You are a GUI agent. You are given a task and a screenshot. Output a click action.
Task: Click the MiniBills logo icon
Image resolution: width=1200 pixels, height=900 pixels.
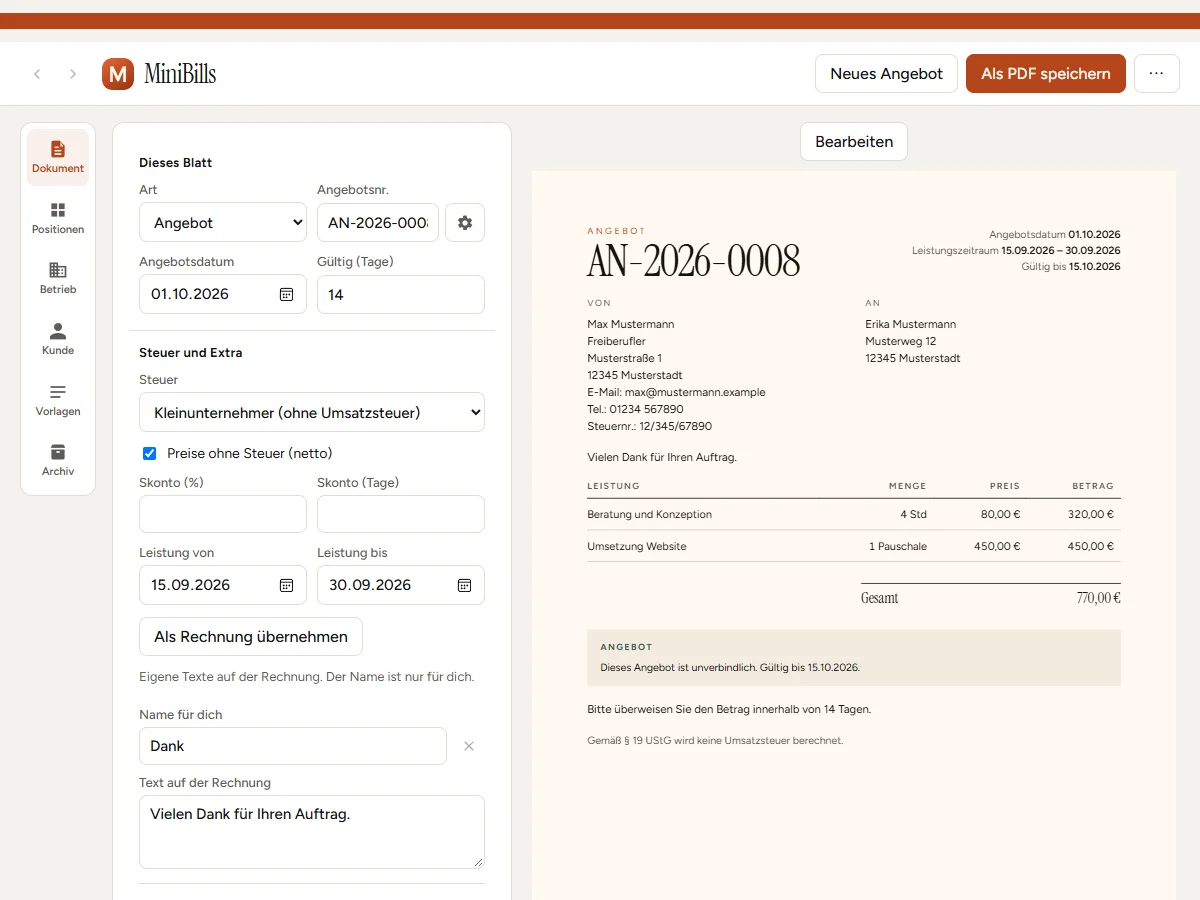(x=118, y=74)
